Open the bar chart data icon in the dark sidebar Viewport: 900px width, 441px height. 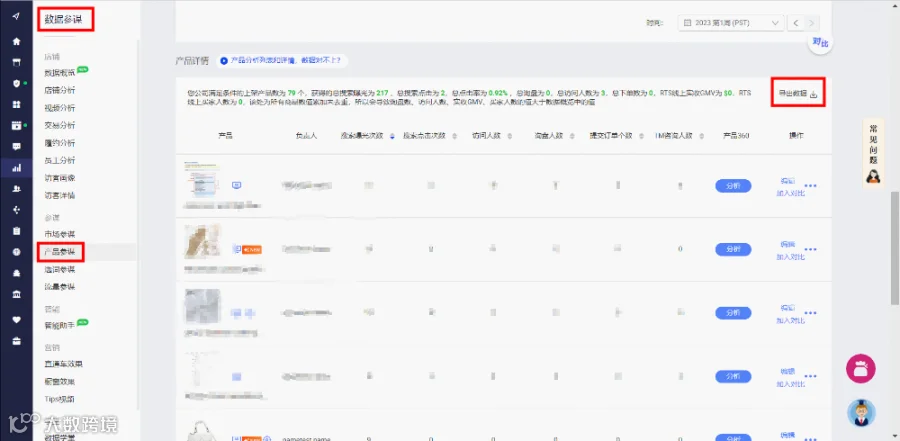pos(17,168)
